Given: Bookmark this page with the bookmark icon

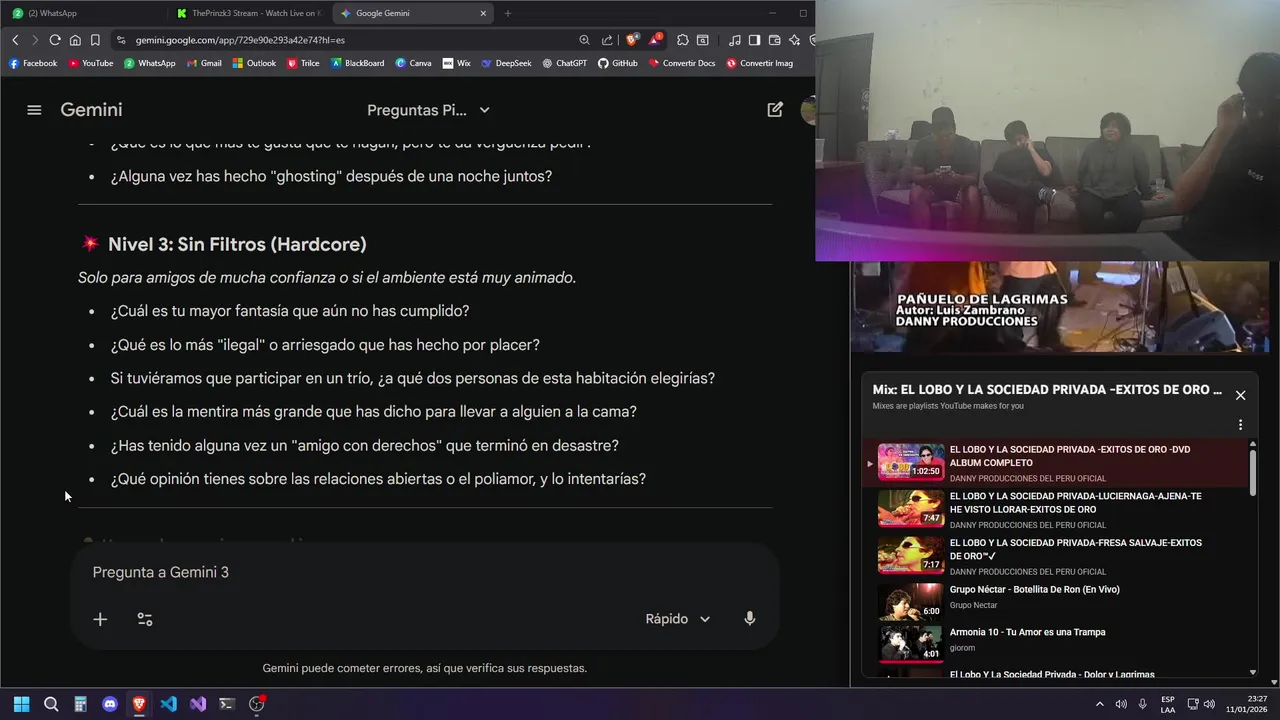Looking at the screenshot, I should click(x=95, y=40).
